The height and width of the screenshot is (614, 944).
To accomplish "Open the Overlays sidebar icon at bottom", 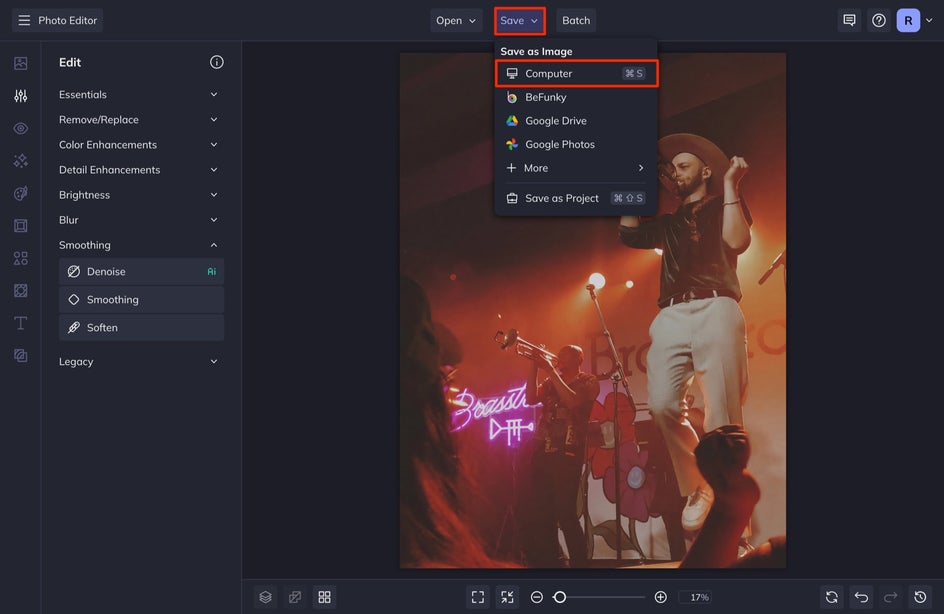I will coord(20,356).
